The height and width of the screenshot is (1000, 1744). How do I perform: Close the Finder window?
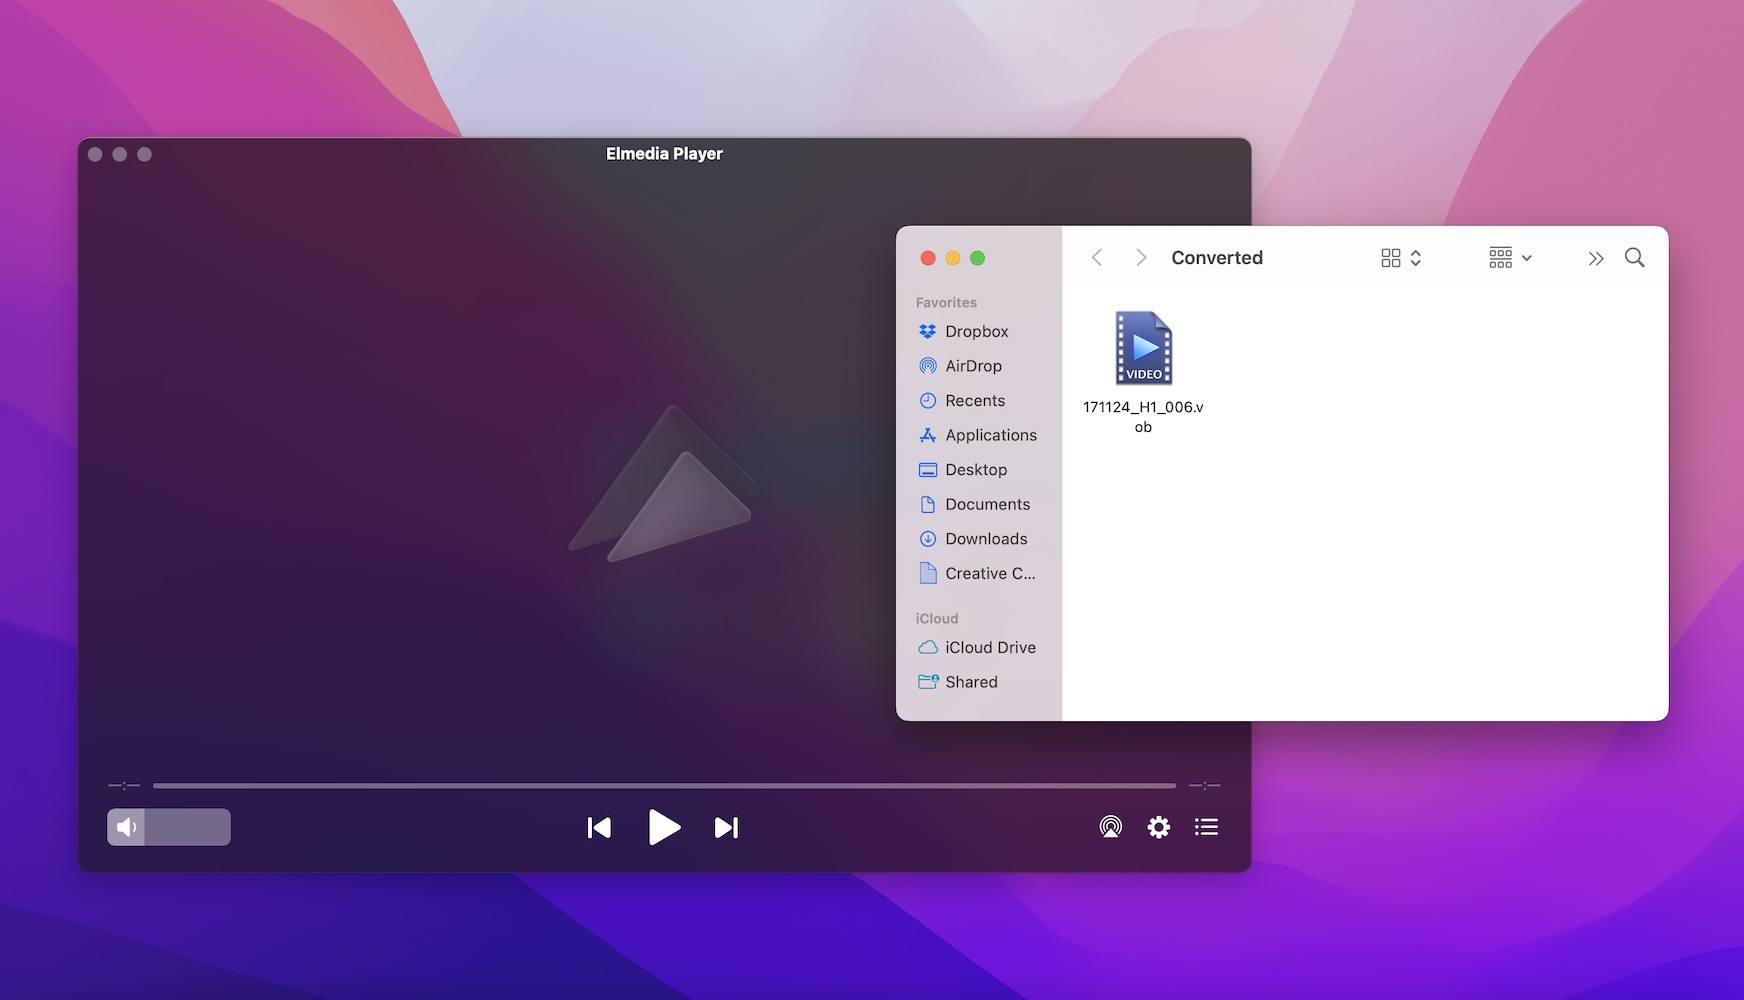[x=928, y=258]
